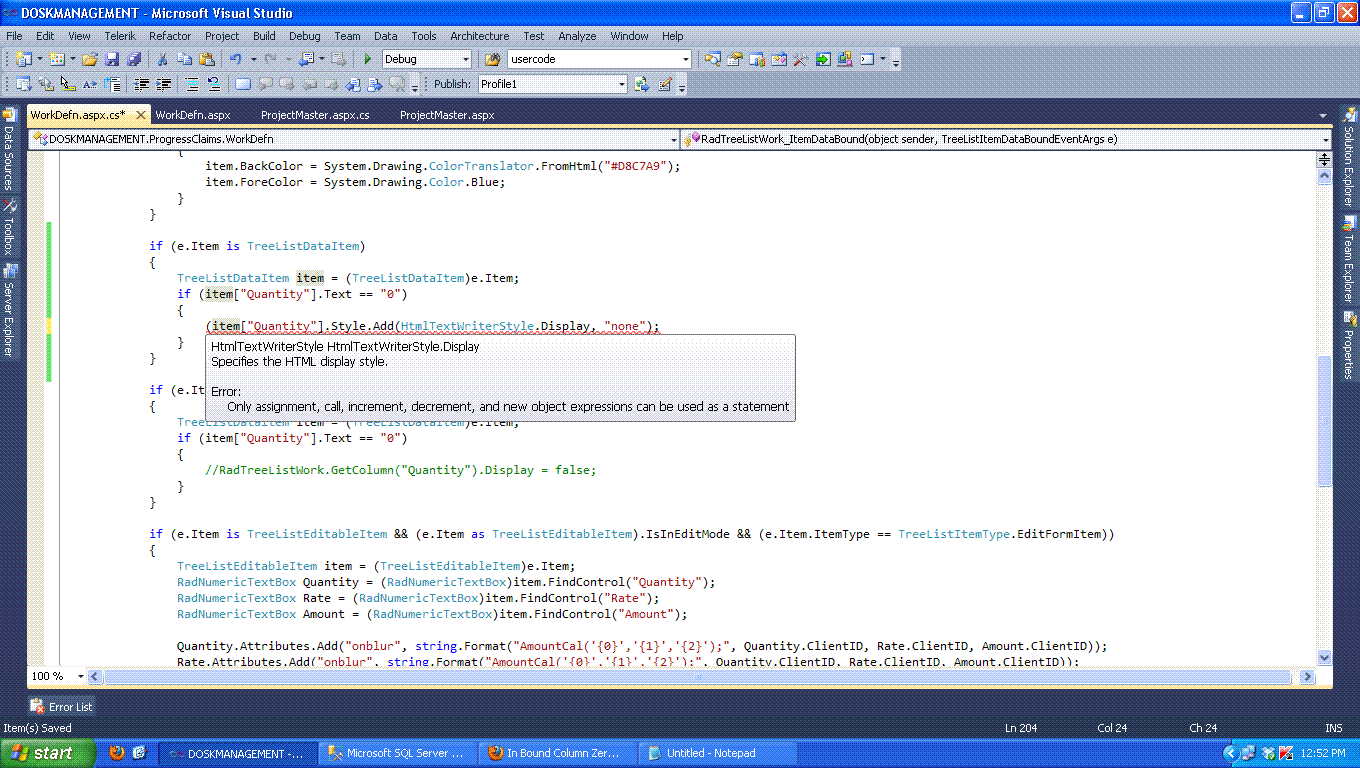Uncomment the selected lines
This screenshot has height=768, width=1360.
point(214,85)
